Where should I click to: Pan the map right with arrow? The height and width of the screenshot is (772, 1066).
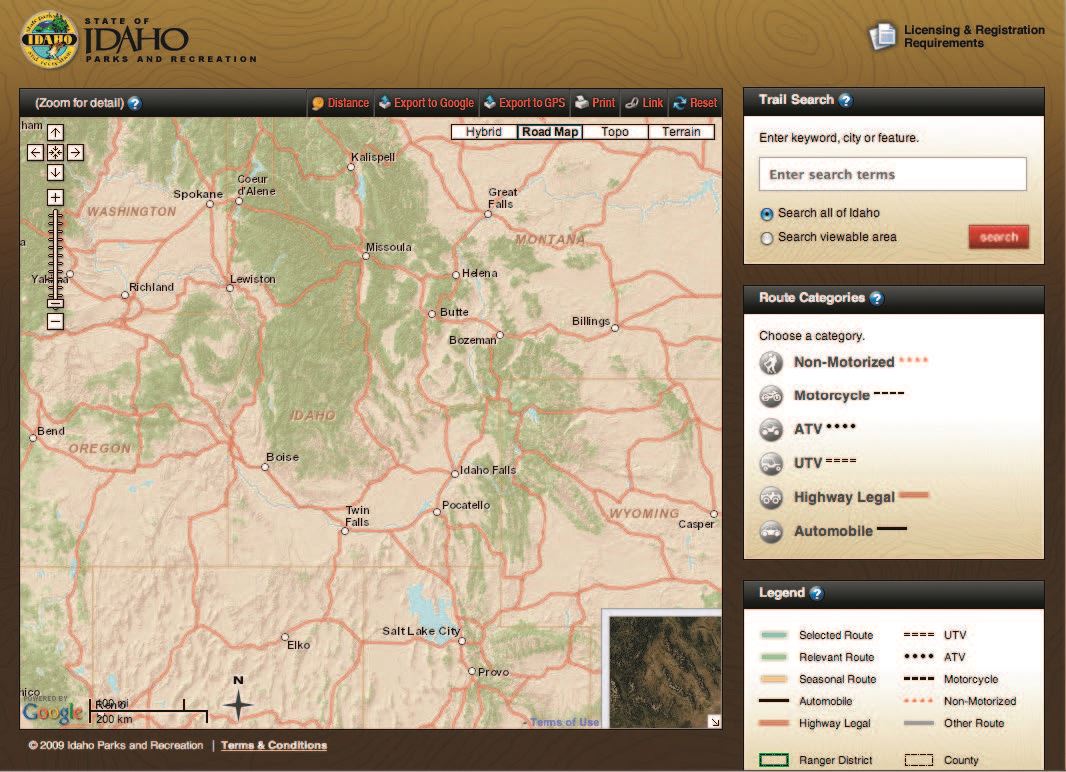click(x=75, y=152)
